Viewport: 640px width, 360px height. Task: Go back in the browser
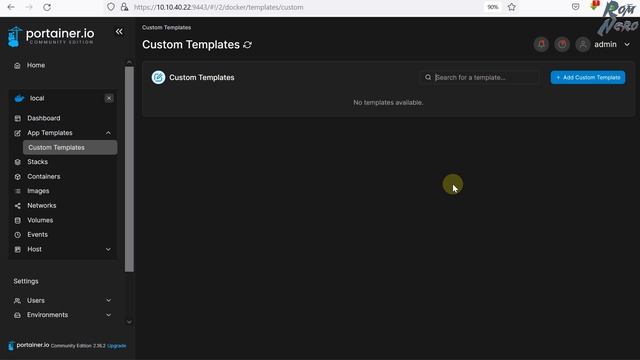pos(11,7)
